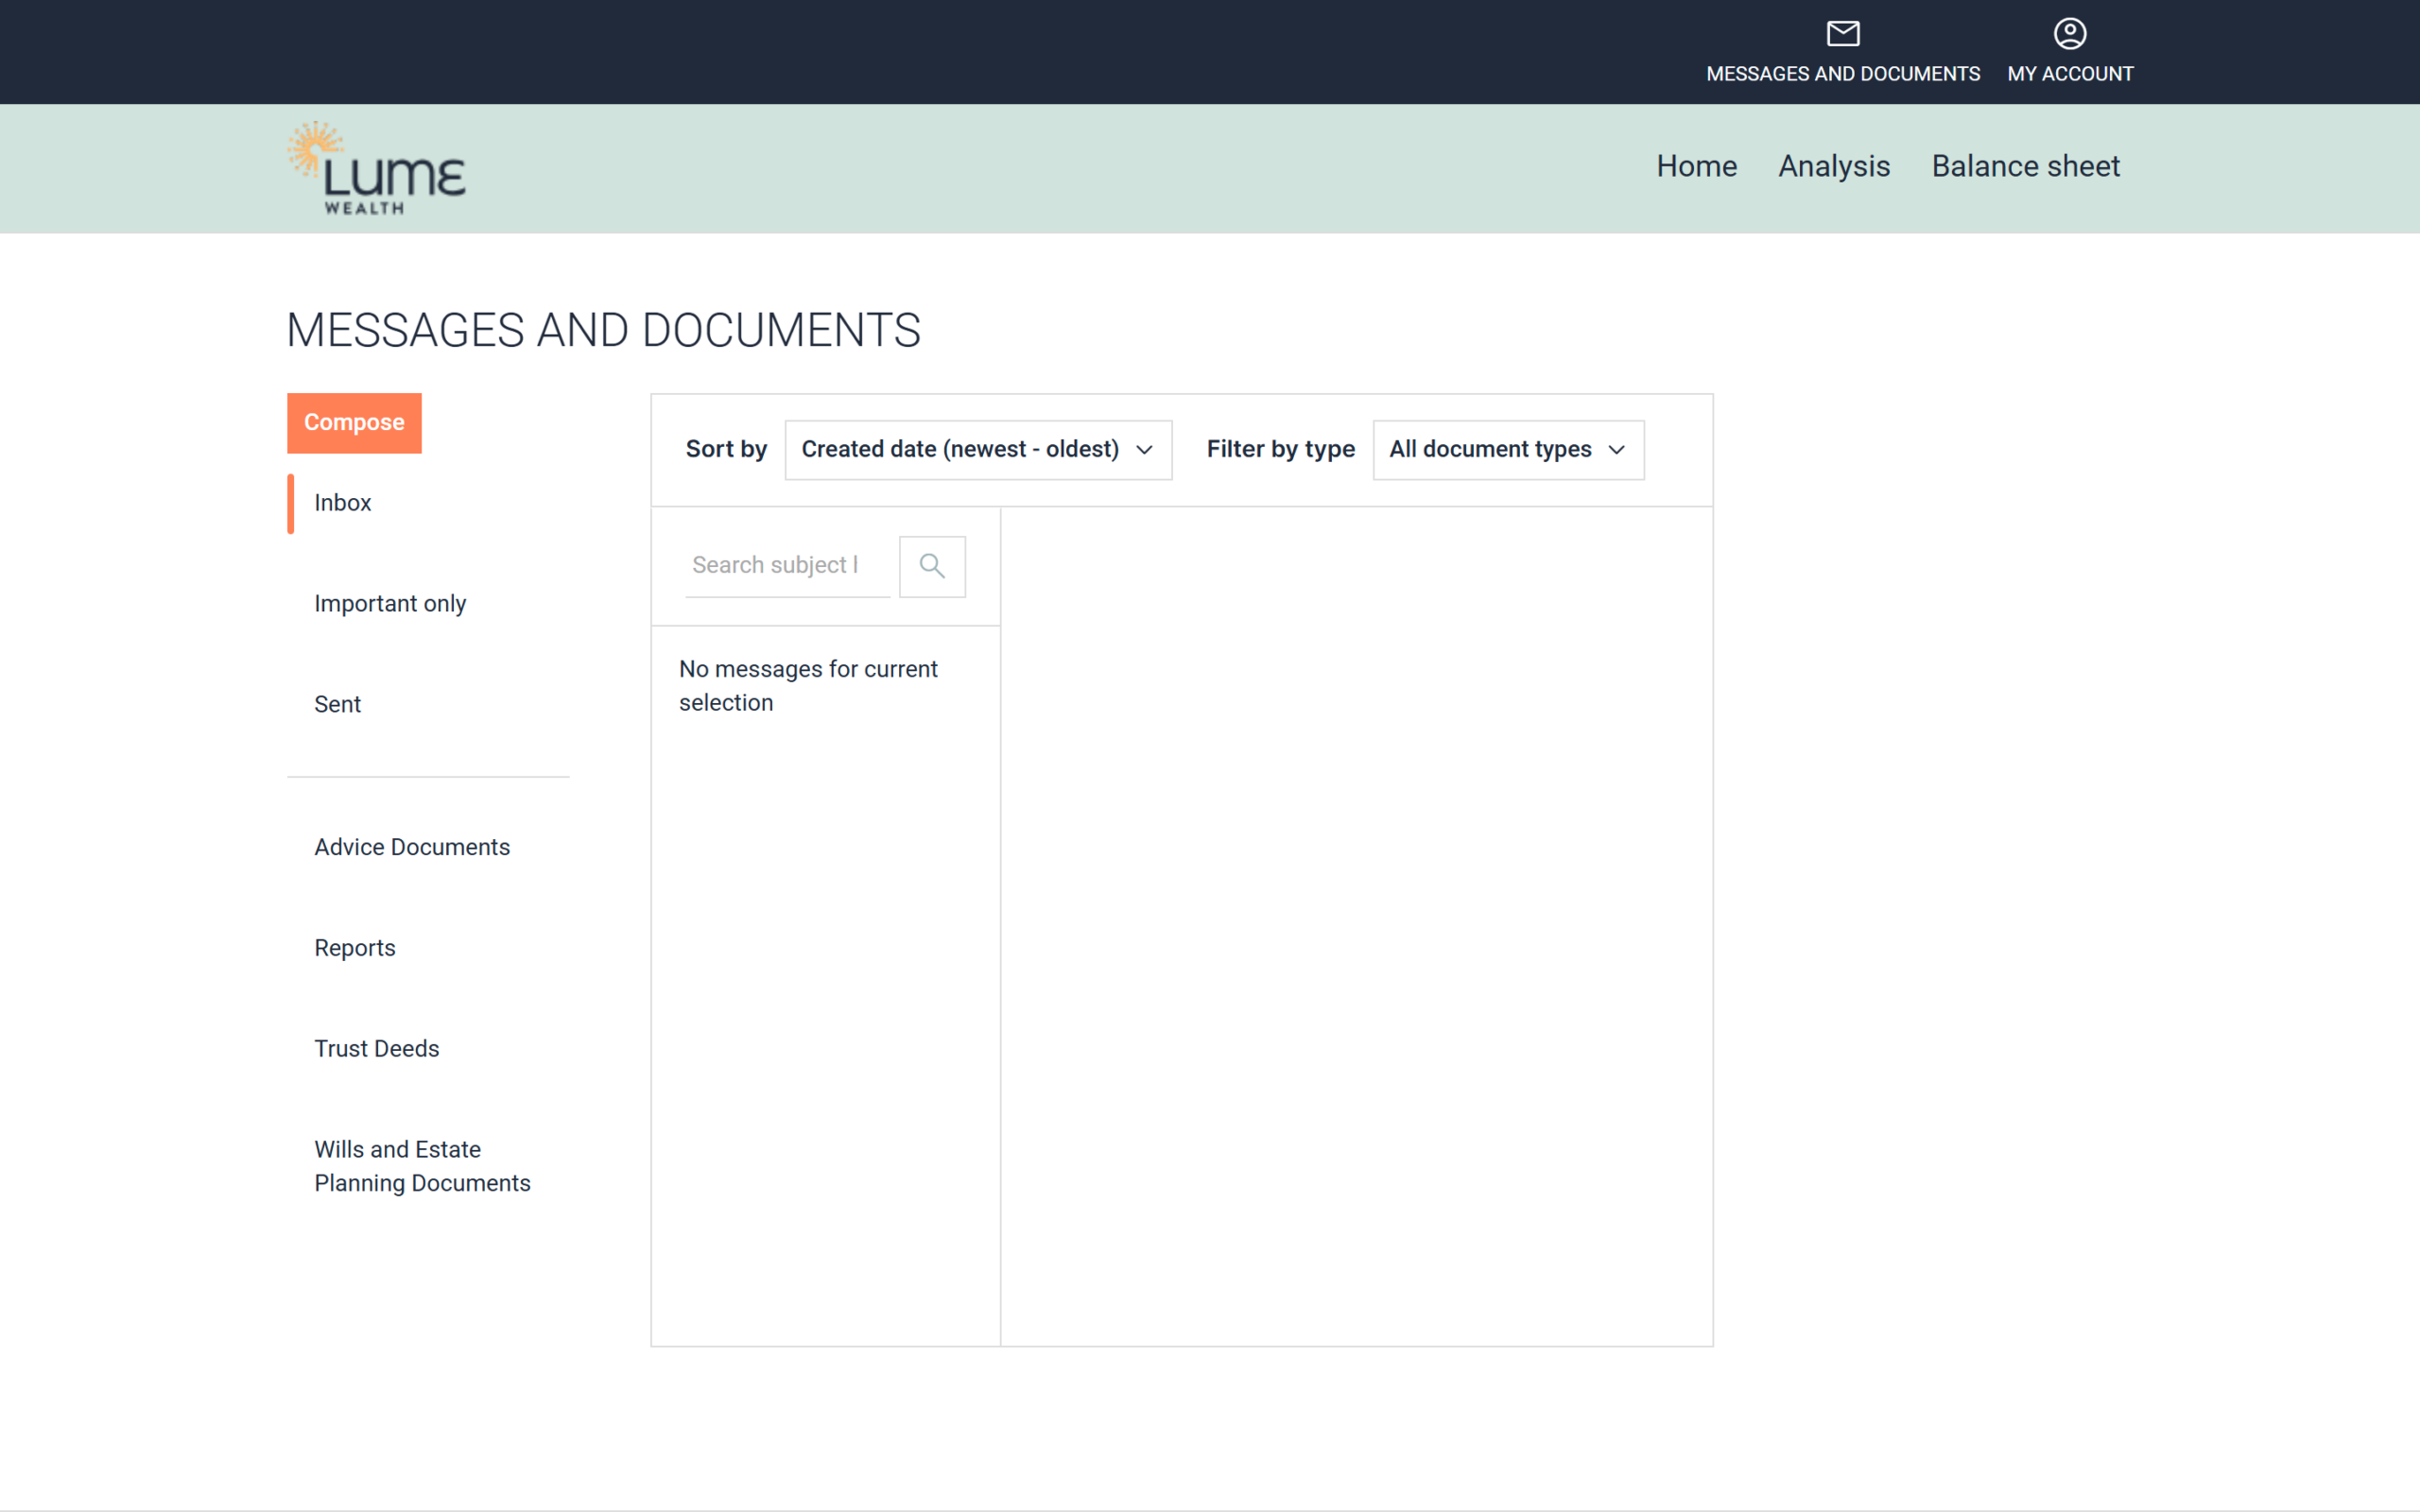Click the magnifying glass search button
This screenshot has width=2420, height=1512.
pyautogui.click(x=931, y=566)
